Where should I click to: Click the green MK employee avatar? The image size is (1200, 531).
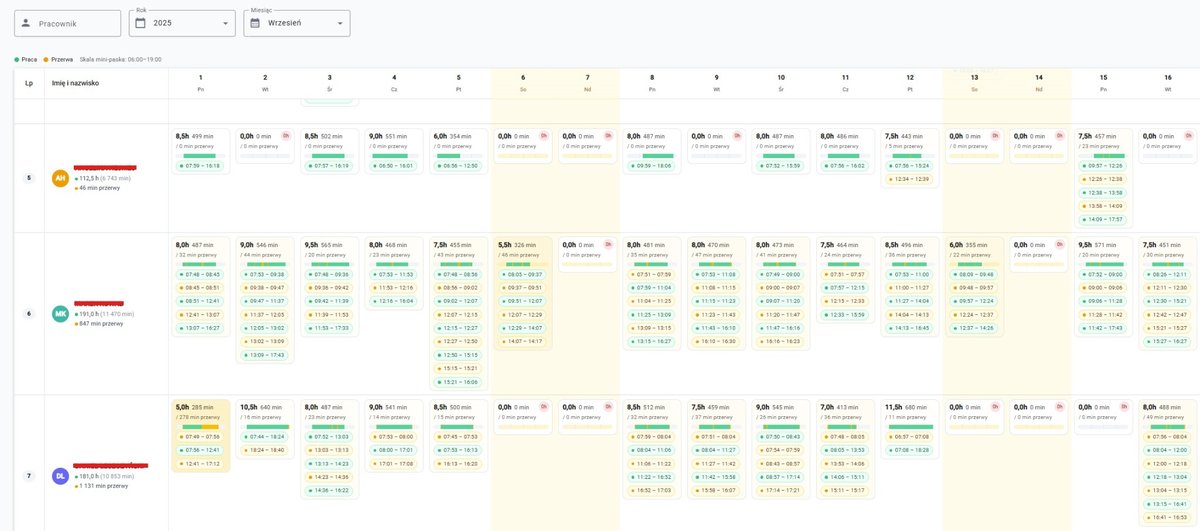[x=60, y=314]
